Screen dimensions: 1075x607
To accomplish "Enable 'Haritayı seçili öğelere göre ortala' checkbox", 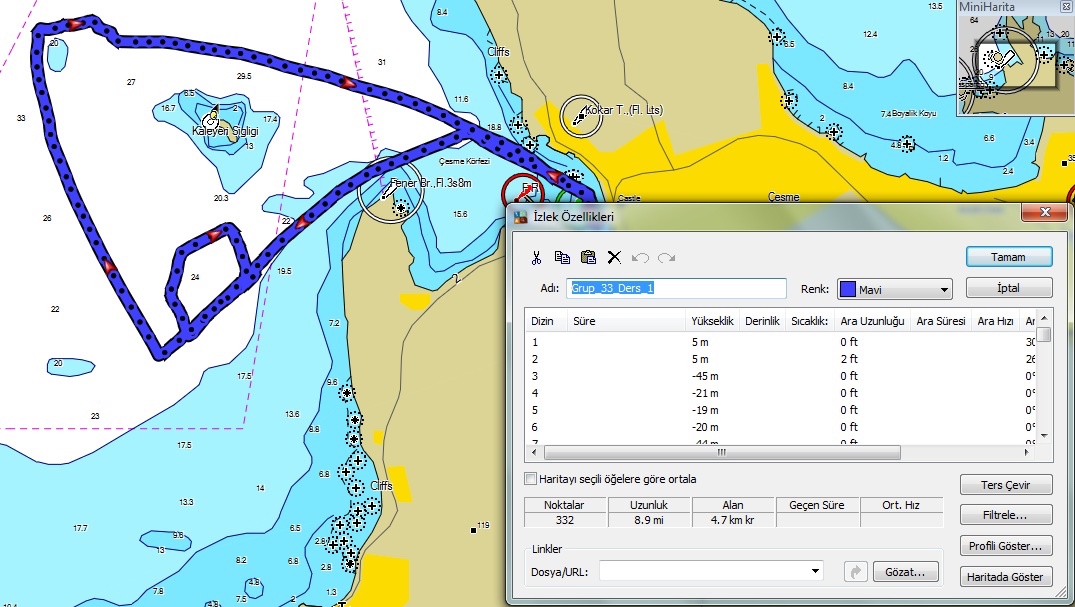I will point(530,479).
